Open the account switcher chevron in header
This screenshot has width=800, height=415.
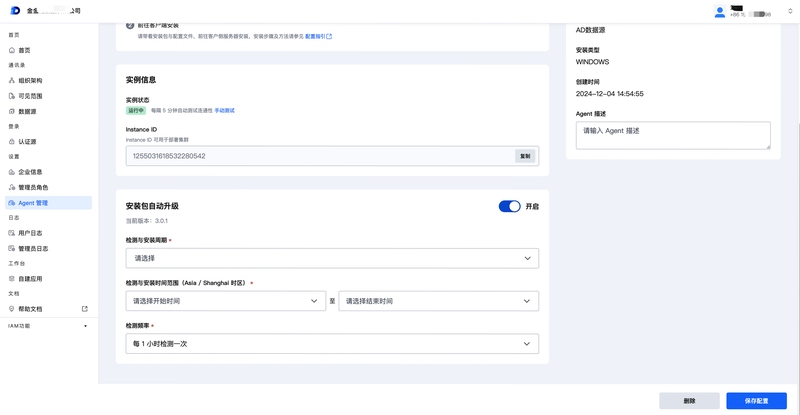click(790, 11)
